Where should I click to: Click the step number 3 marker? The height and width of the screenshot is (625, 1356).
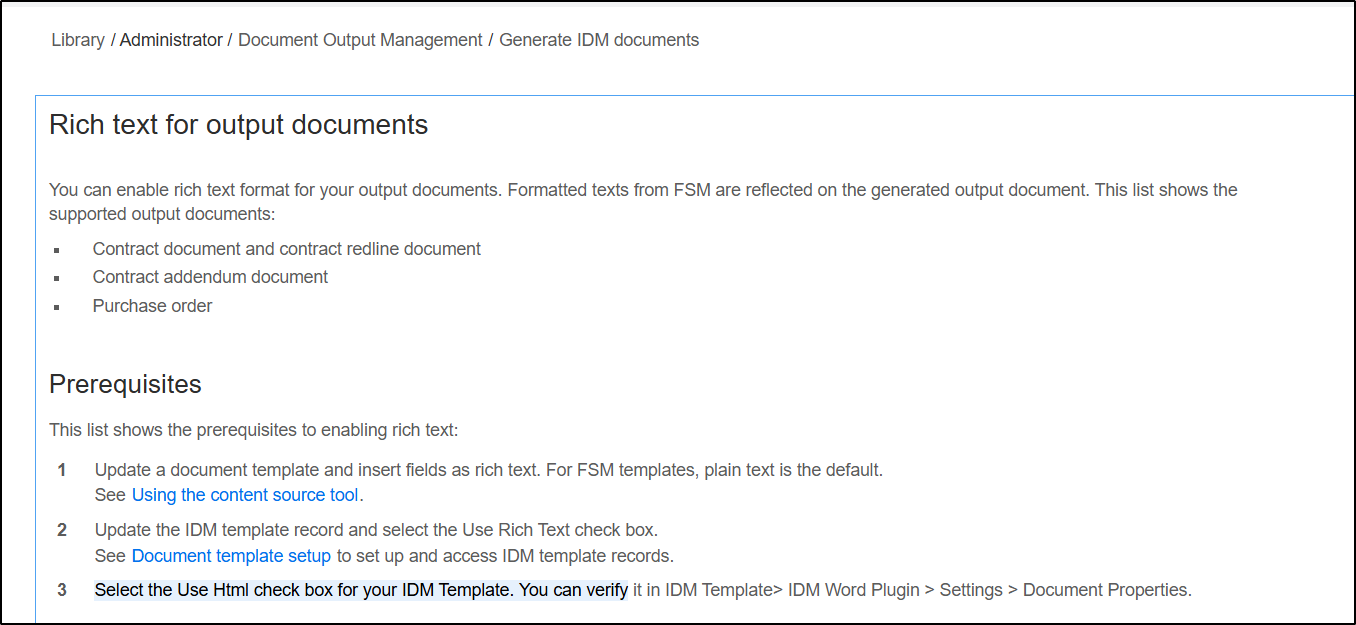point(62,590)
